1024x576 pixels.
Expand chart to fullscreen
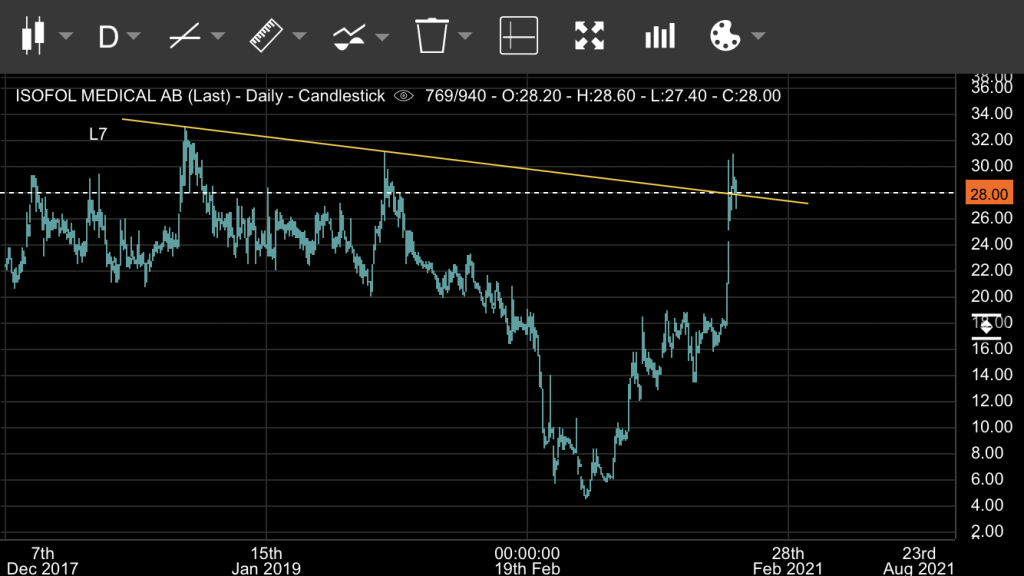click(590, 36)
